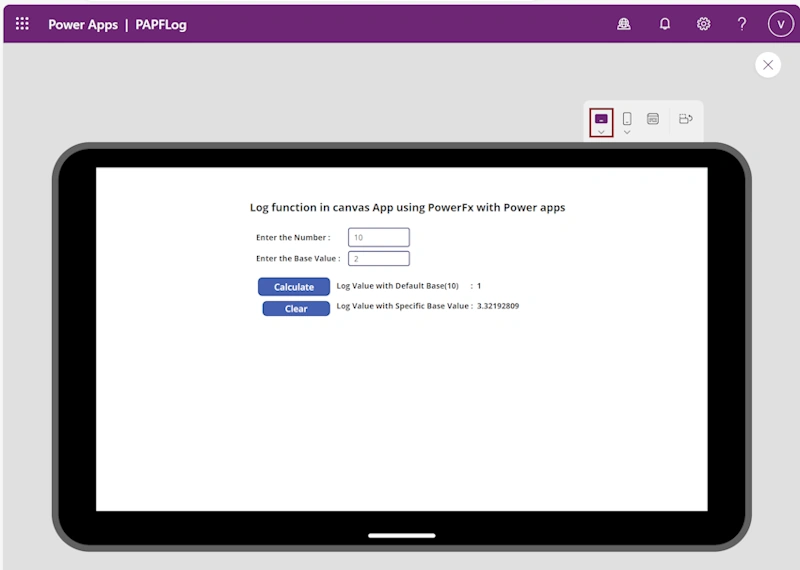Image resolution: width=800 pixels, height=570 pixels.
Task: Focus the Enter the Base Value input
Action: [379, 259]
